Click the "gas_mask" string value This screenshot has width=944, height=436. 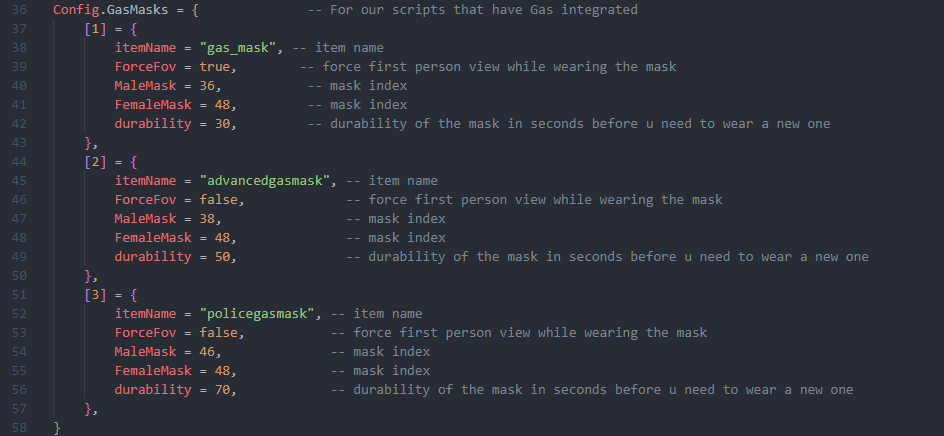tap(241, 48)
